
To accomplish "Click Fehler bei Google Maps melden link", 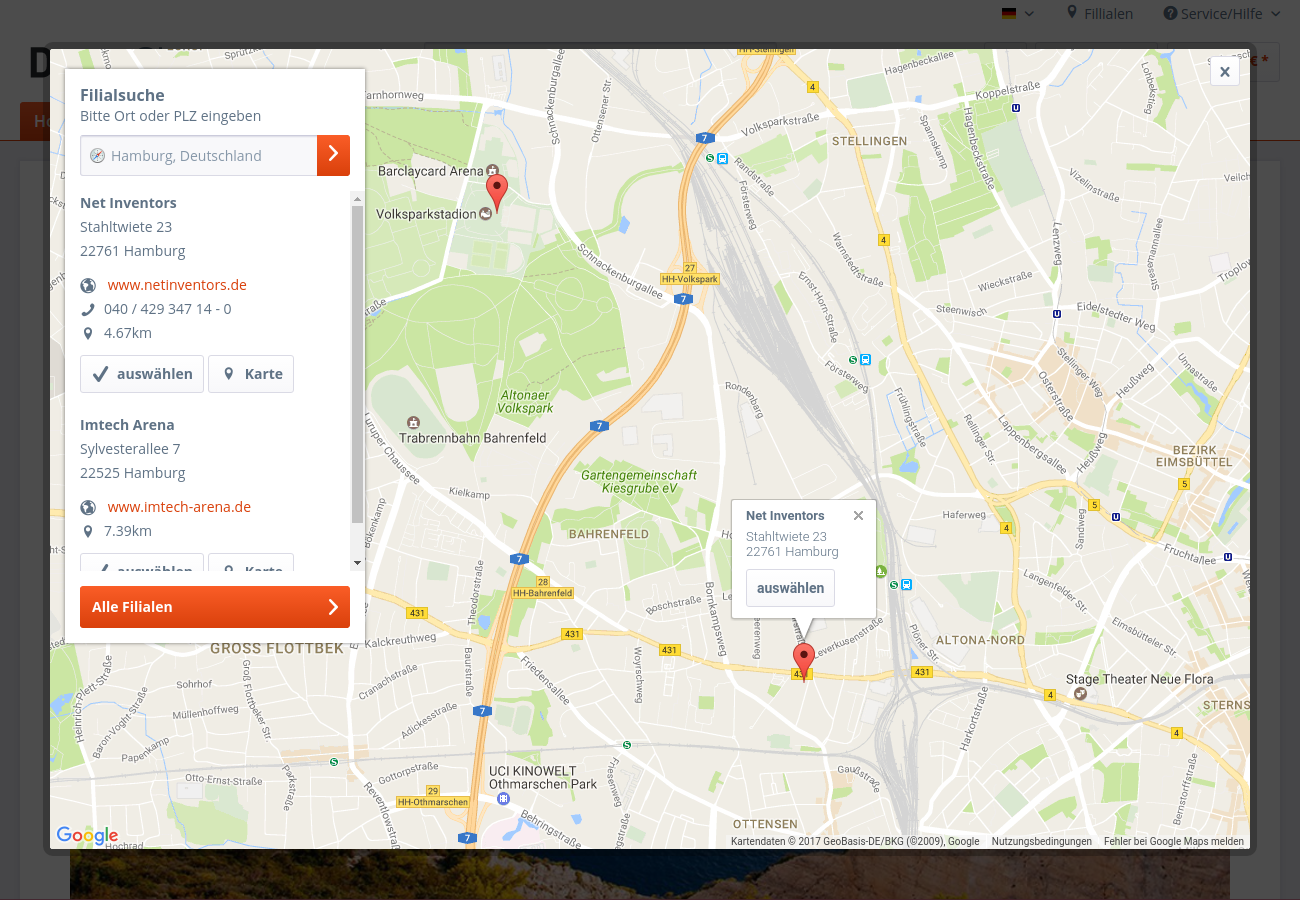I will point(1174,842).
